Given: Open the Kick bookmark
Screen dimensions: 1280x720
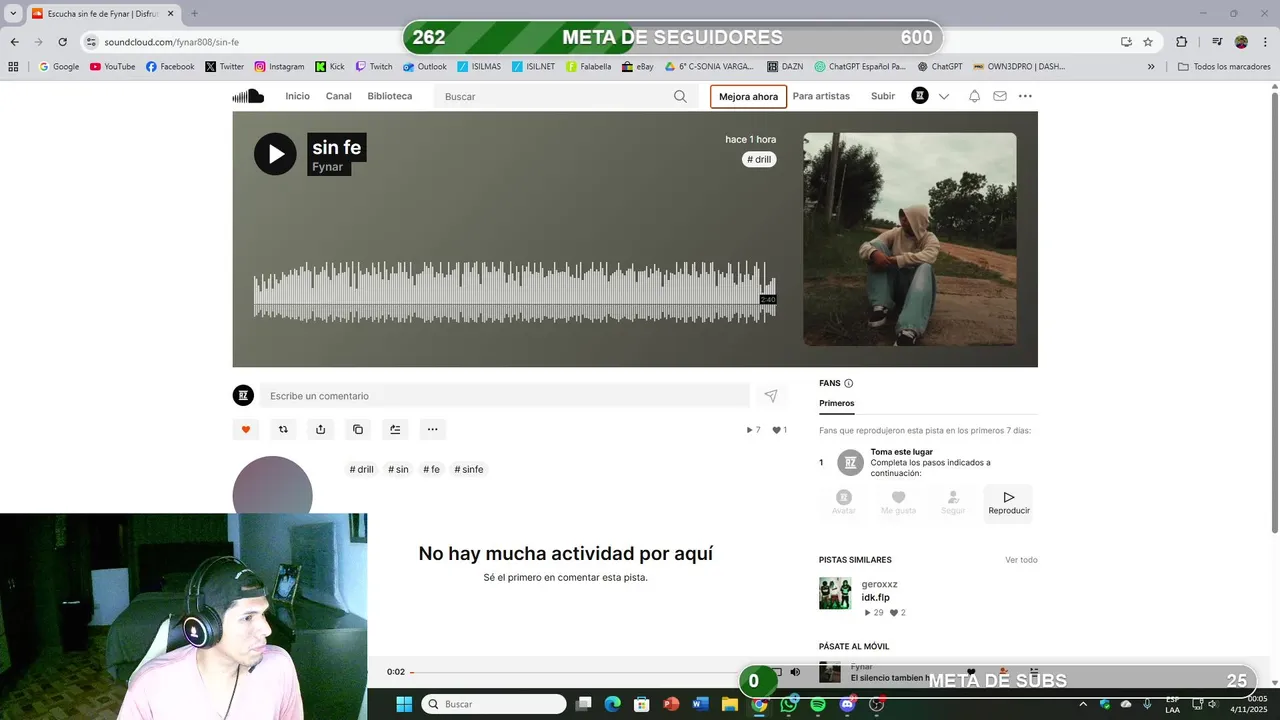Looking at the screenshot, I should [330, 67].
